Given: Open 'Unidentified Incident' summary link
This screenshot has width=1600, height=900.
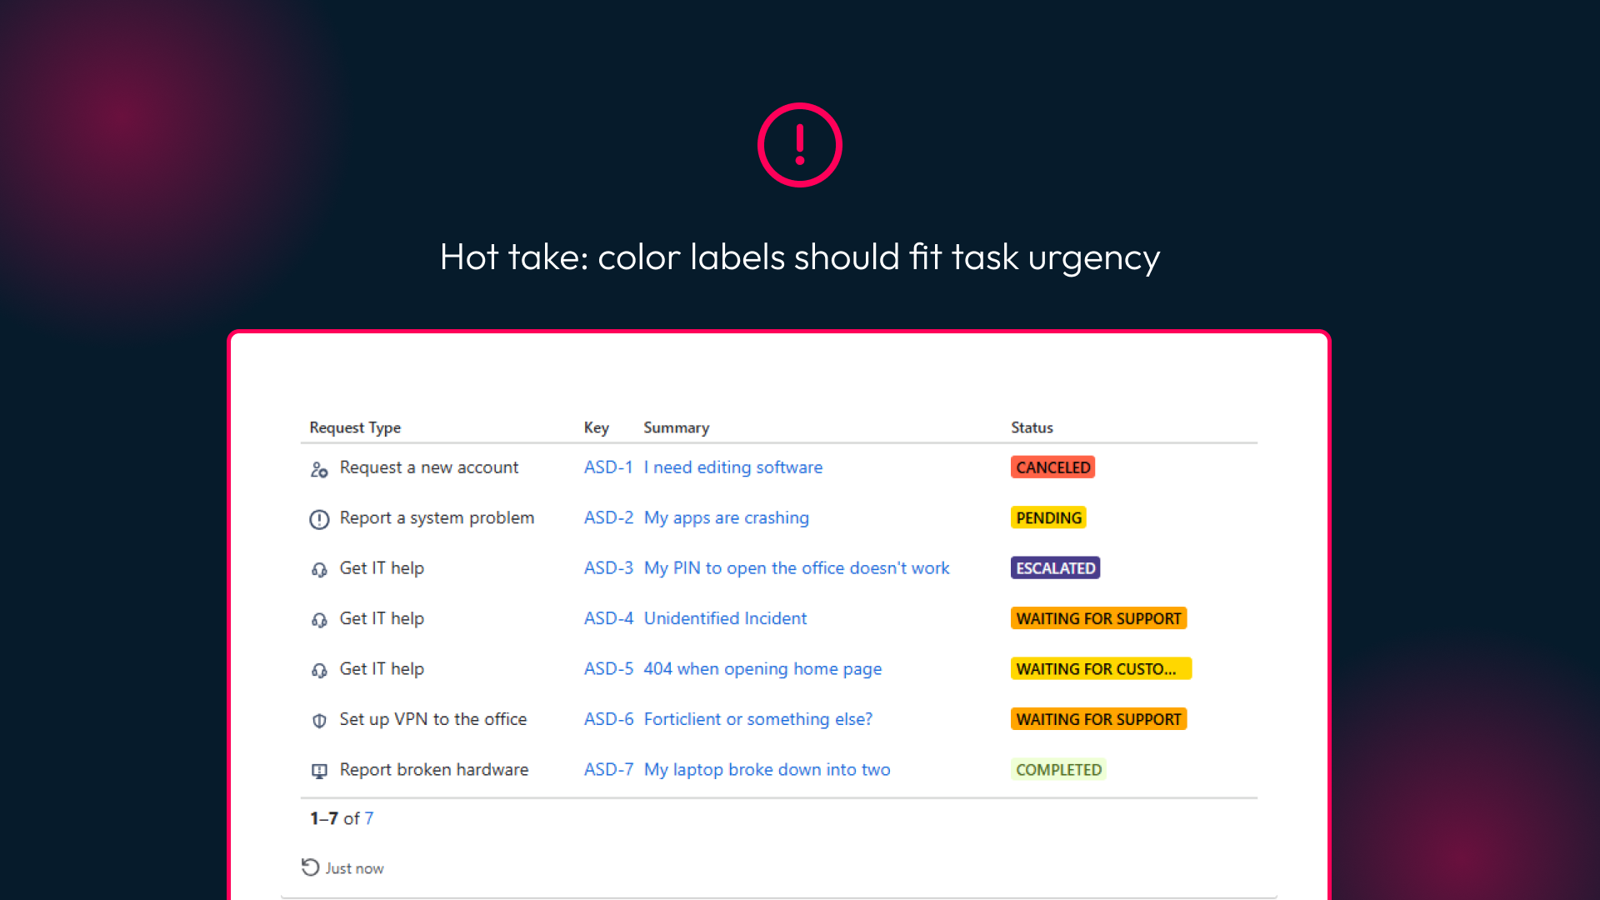Looking at the screenshot, I should coord(725,618).
